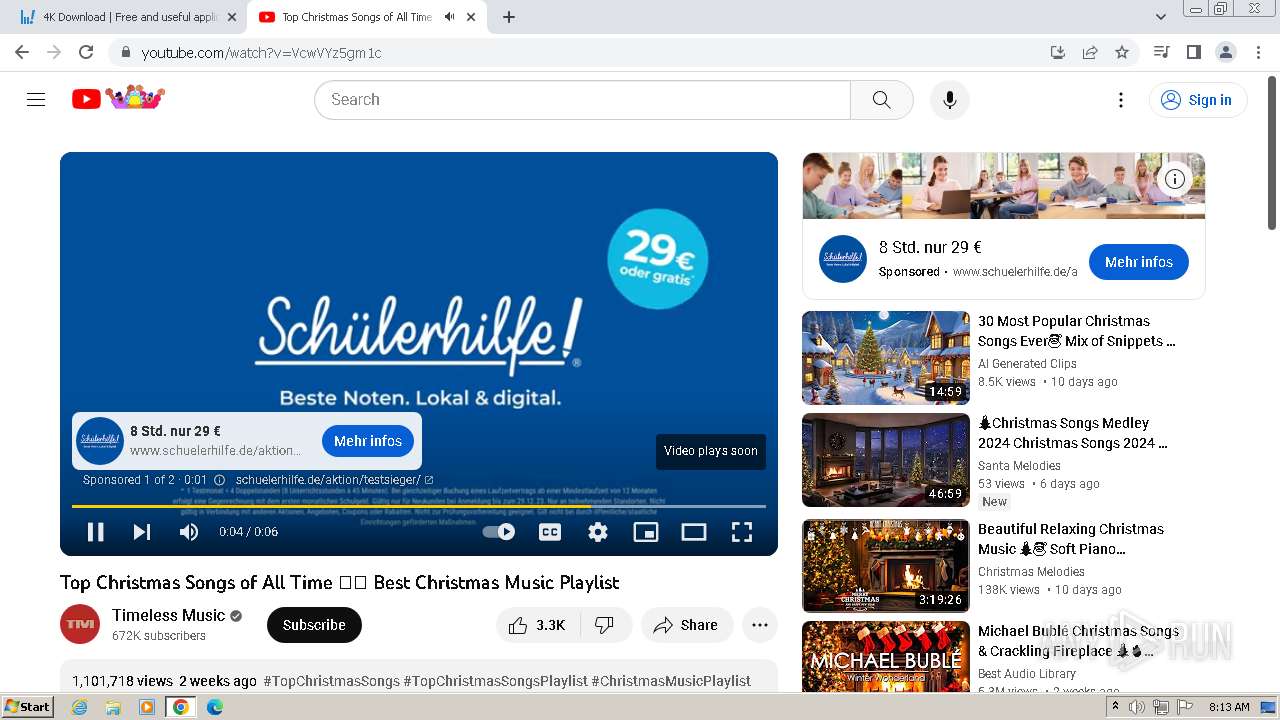Open Windows Start menu
The height and width of the screenshot is (720, 1280).
tap(27, 707)
